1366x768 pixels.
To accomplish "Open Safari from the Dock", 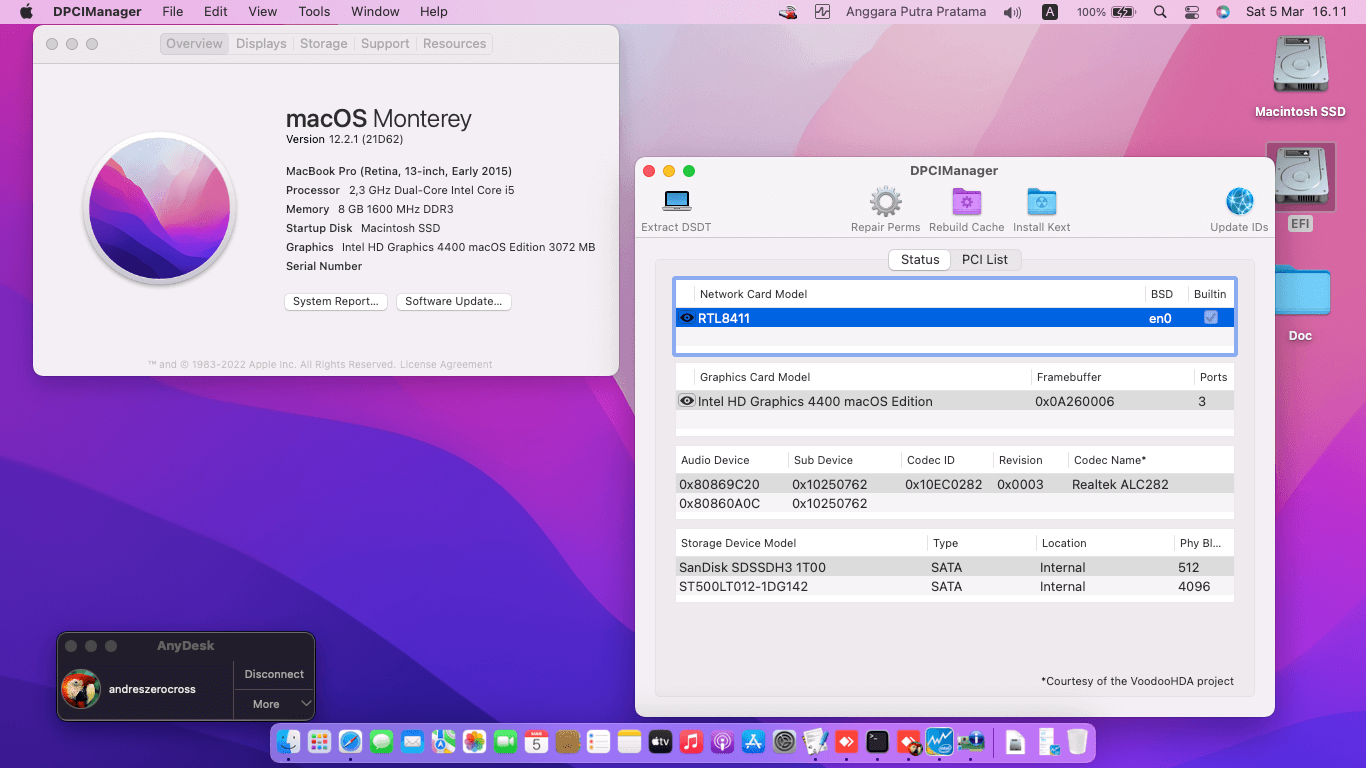I will (x=350, y=742).
